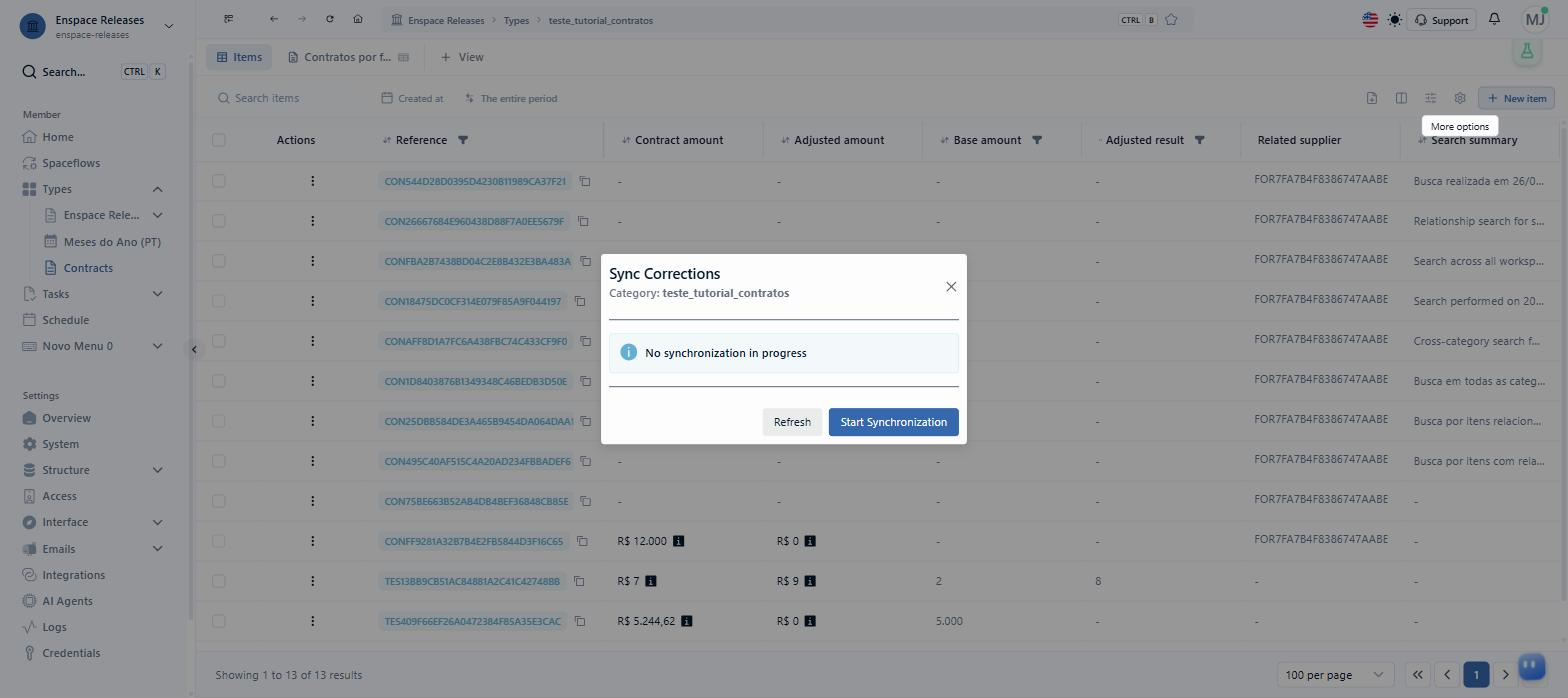Screen dimensions: 1568x698
Task: Click Search items input field
Action: click(290, 98)
